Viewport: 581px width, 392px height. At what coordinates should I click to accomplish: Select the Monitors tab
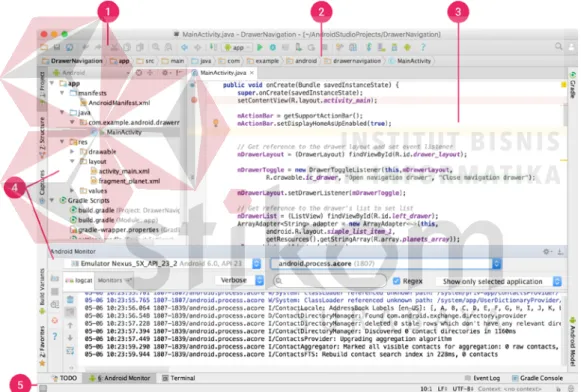114,280
